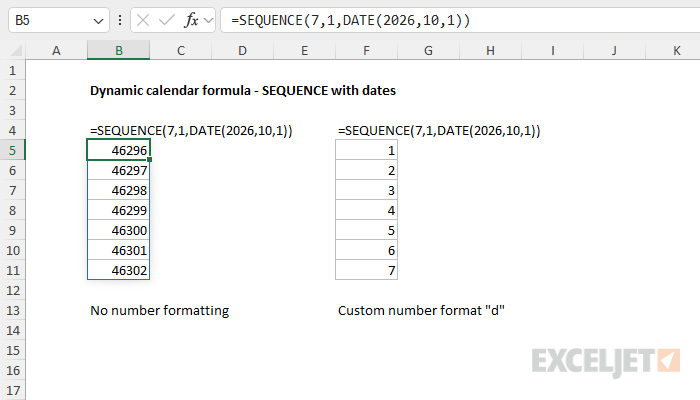The height and width of the screenshot is (400, 700).
Task: Select column B header
Action: [119, 50]
